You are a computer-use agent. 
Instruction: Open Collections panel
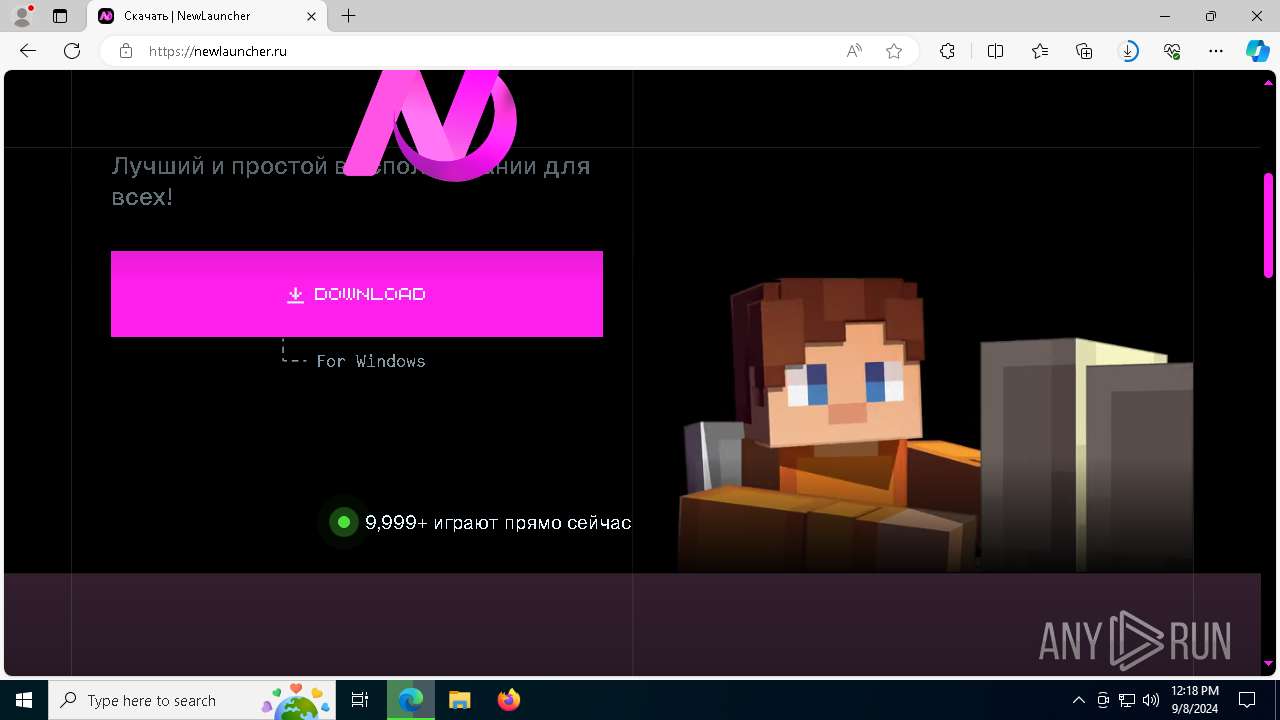(1084, 51)
